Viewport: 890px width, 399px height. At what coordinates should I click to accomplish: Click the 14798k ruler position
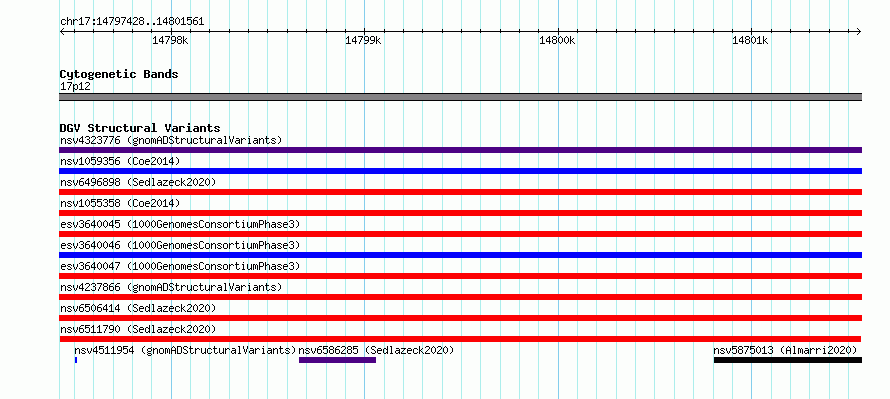[x=170, y=40]
